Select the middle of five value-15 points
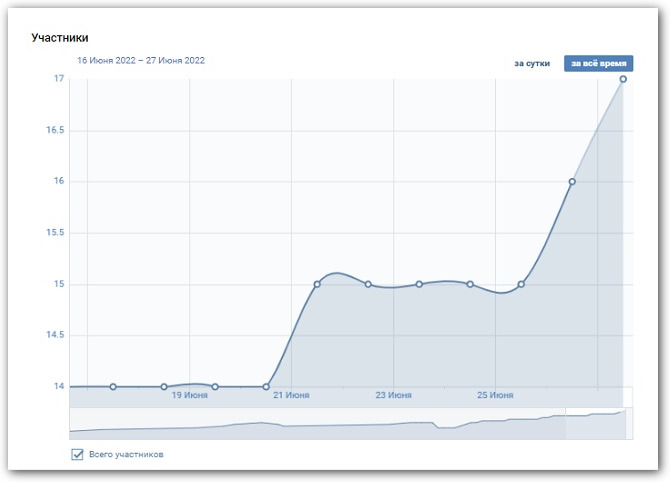Screen dimensions: 670x482 click(419, 284)
